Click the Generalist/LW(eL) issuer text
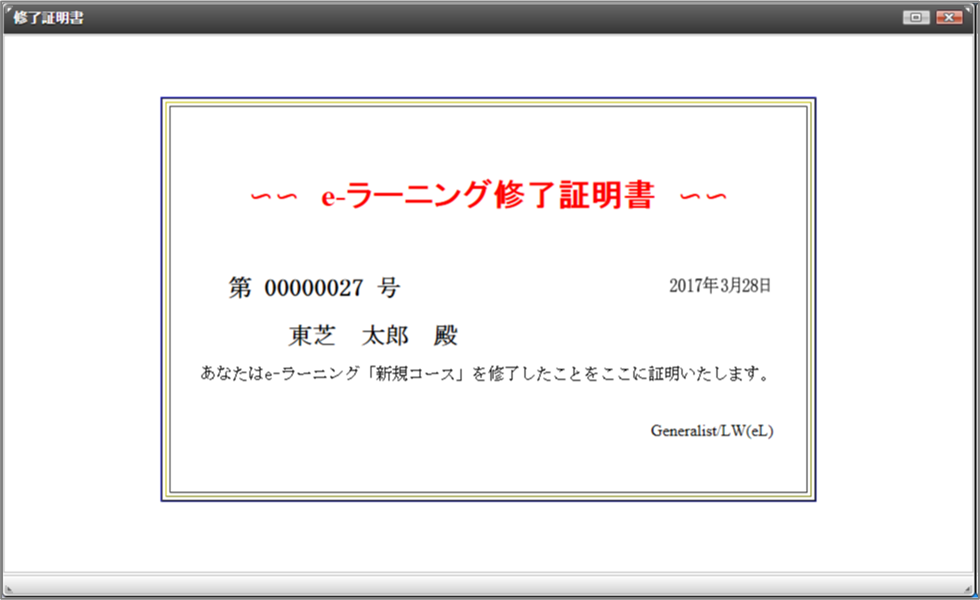This screenshot has height=600, width=980. point(712,431)
